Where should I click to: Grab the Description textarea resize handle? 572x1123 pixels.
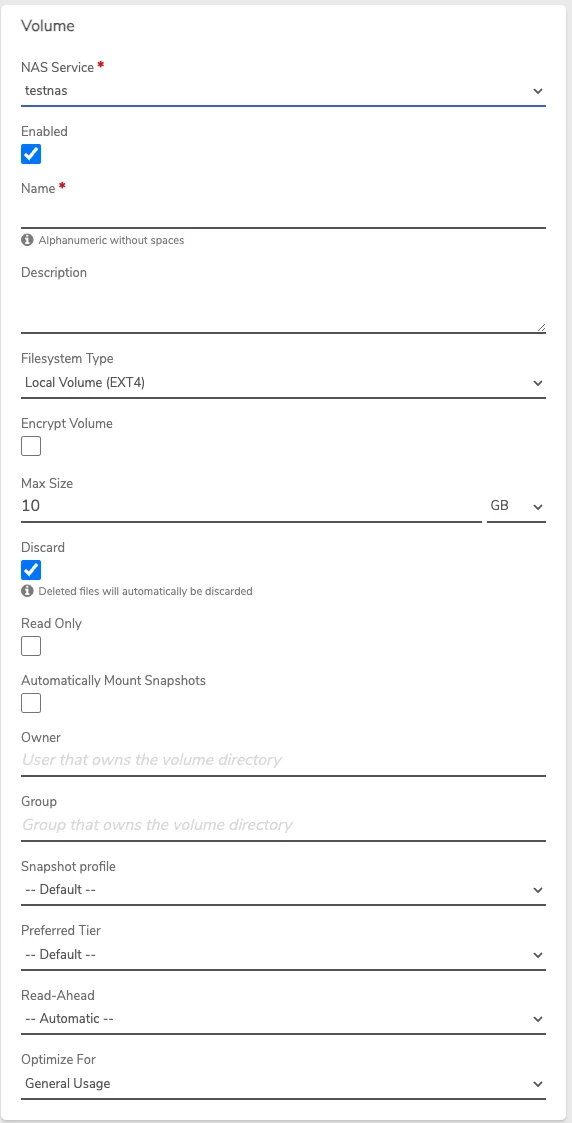[541, 327]
